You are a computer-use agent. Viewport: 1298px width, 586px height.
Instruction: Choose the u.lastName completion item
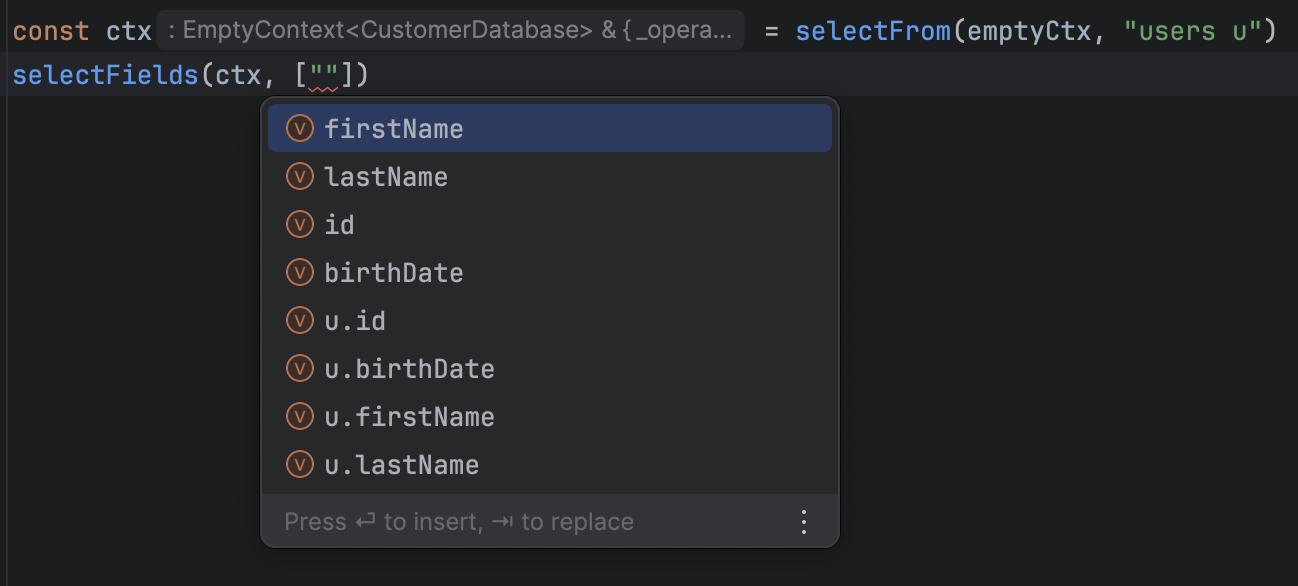[549, 465]
